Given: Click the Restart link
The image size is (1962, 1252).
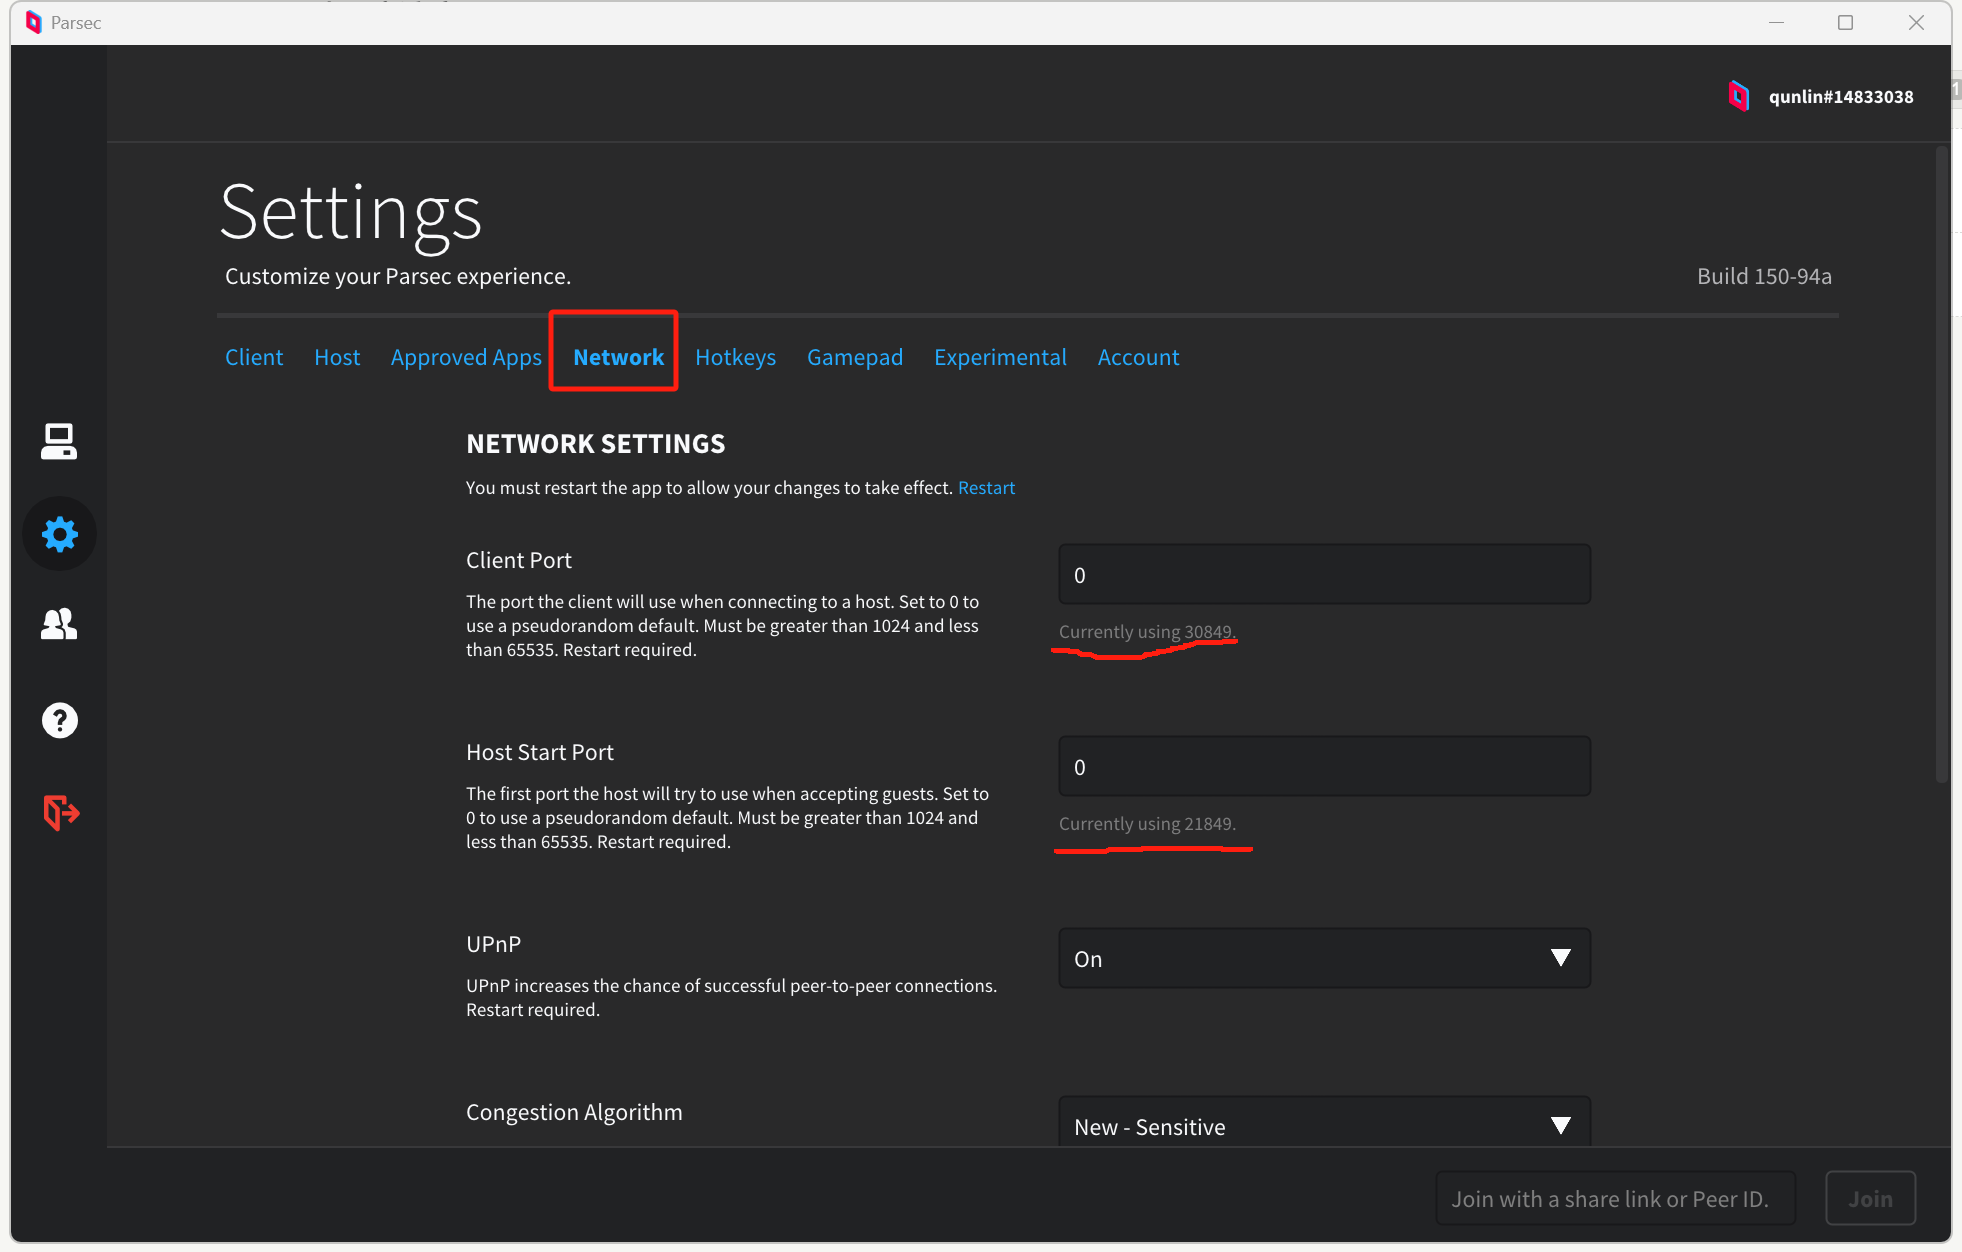Looking at the screenshot, I should point(986,488).
